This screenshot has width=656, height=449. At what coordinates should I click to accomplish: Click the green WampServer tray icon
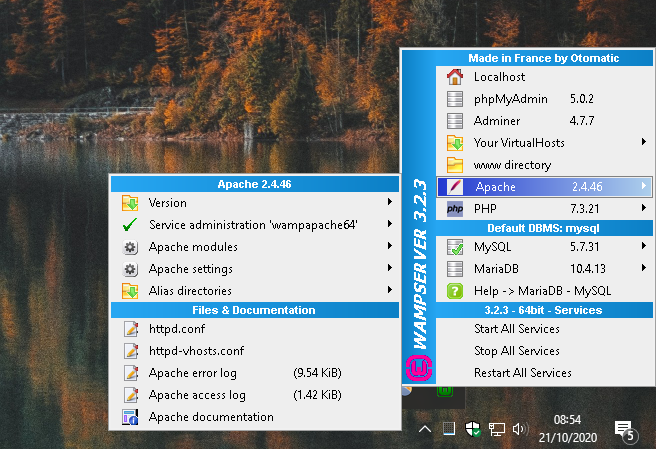click(x=445, y=391)
